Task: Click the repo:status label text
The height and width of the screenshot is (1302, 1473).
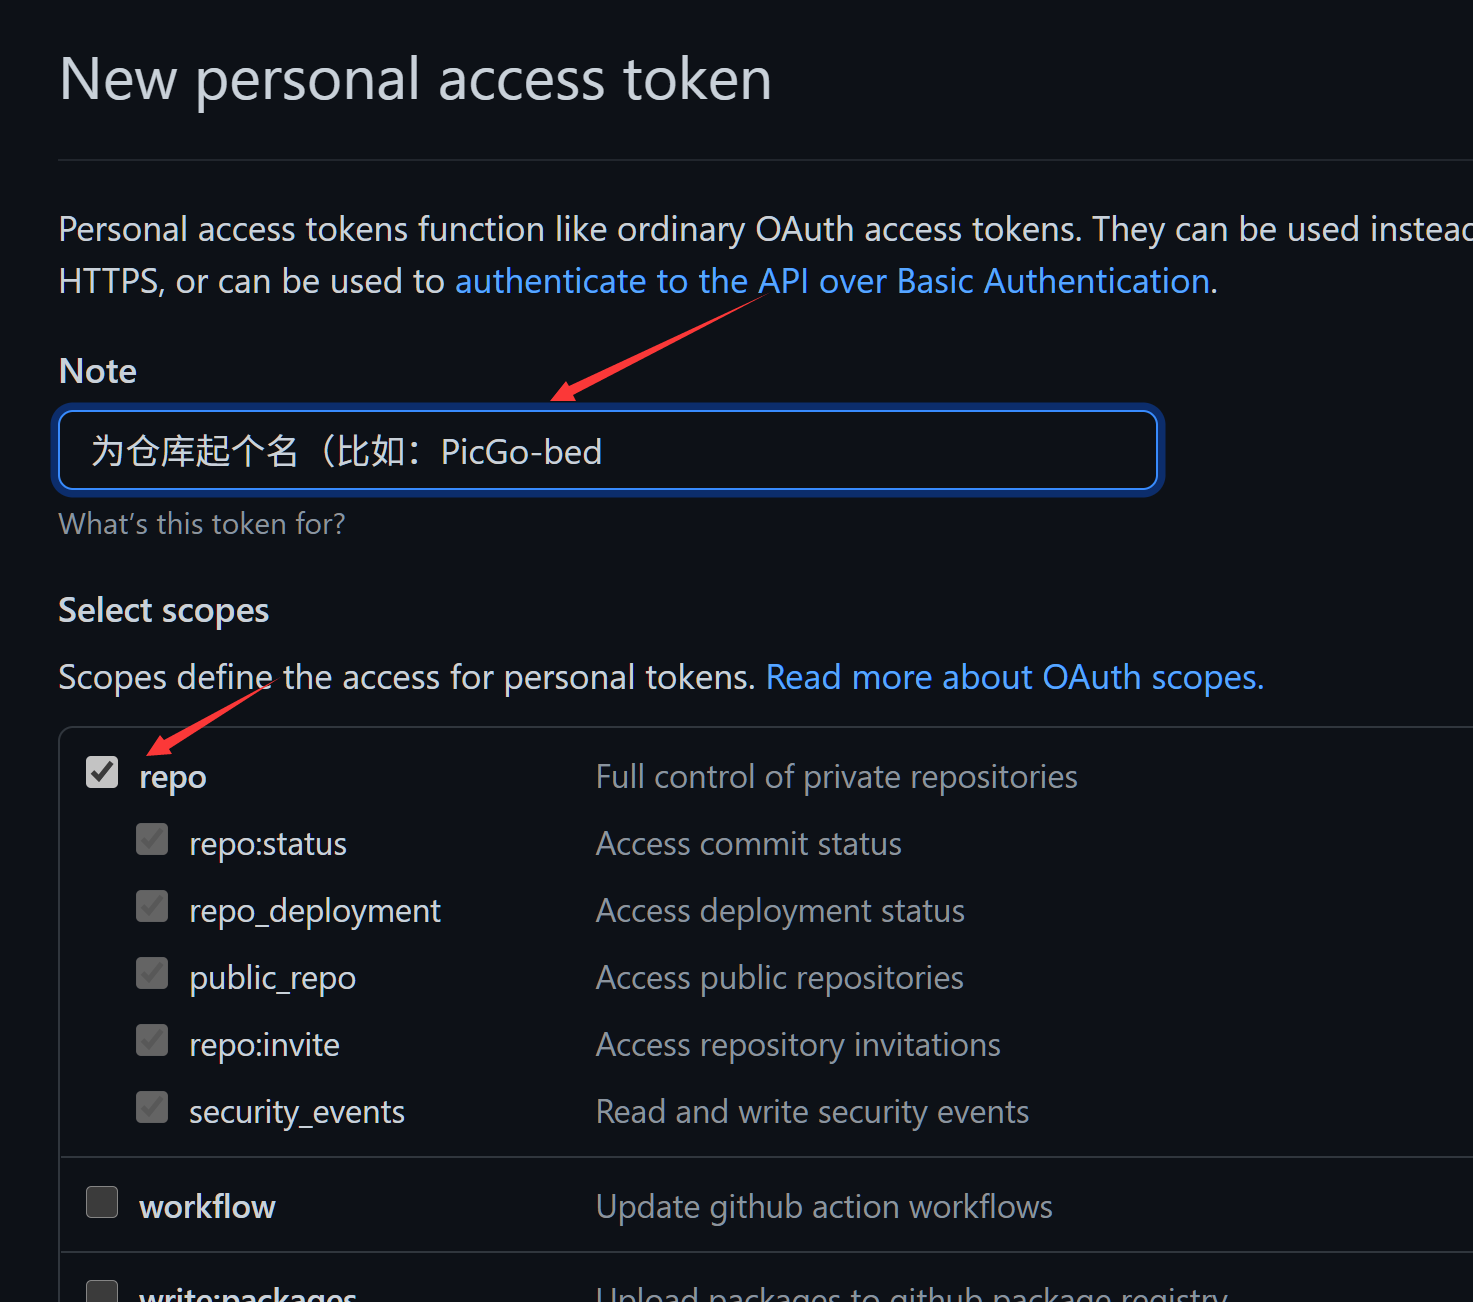Action: 268,844
